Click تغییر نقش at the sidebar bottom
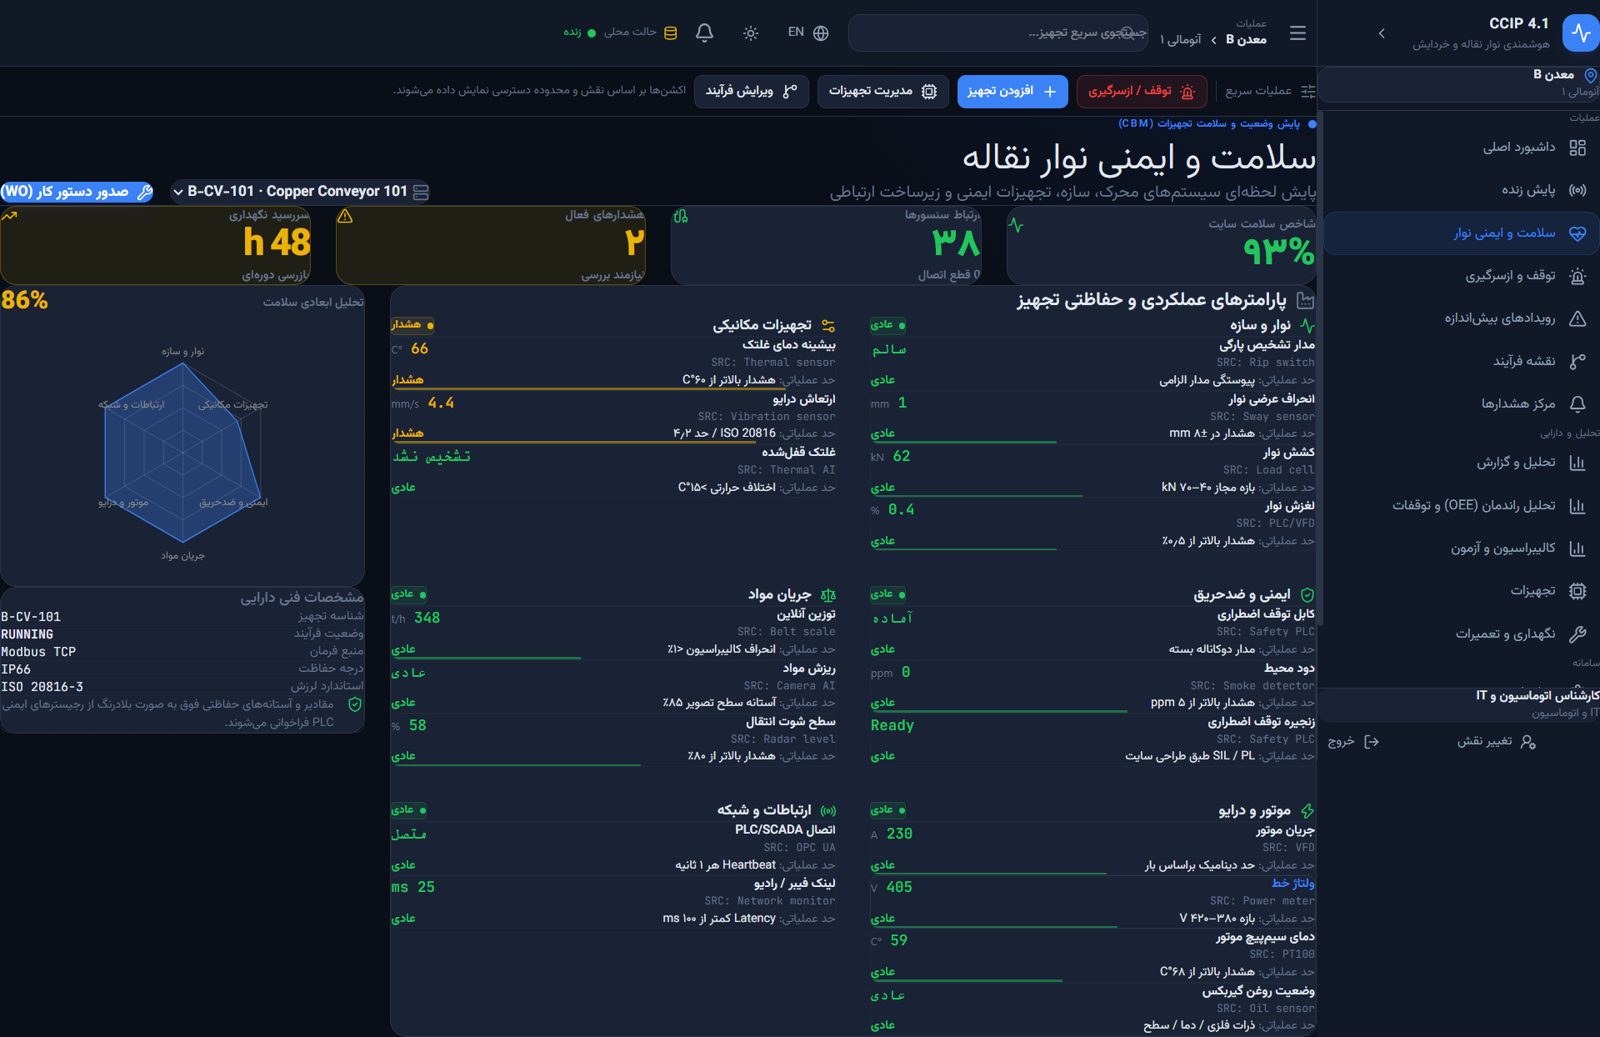 tap(1496, 742)
